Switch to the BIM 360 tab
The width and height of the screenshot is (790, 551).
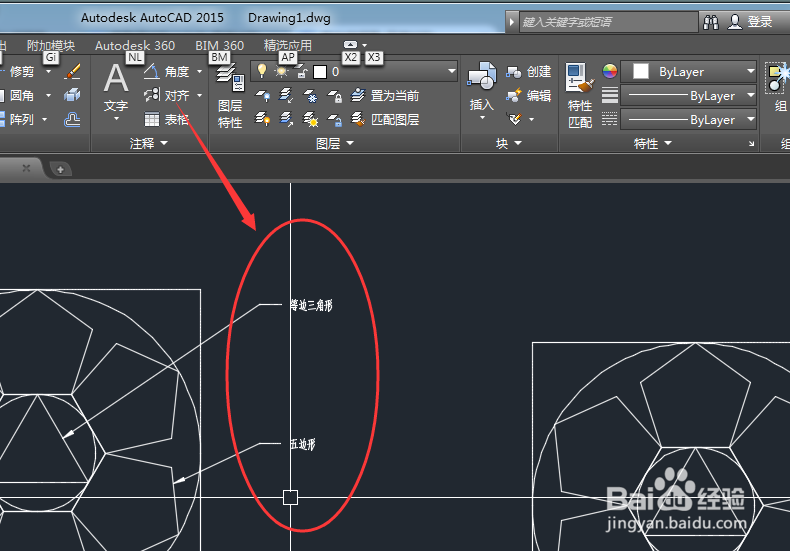coord(220,46)
